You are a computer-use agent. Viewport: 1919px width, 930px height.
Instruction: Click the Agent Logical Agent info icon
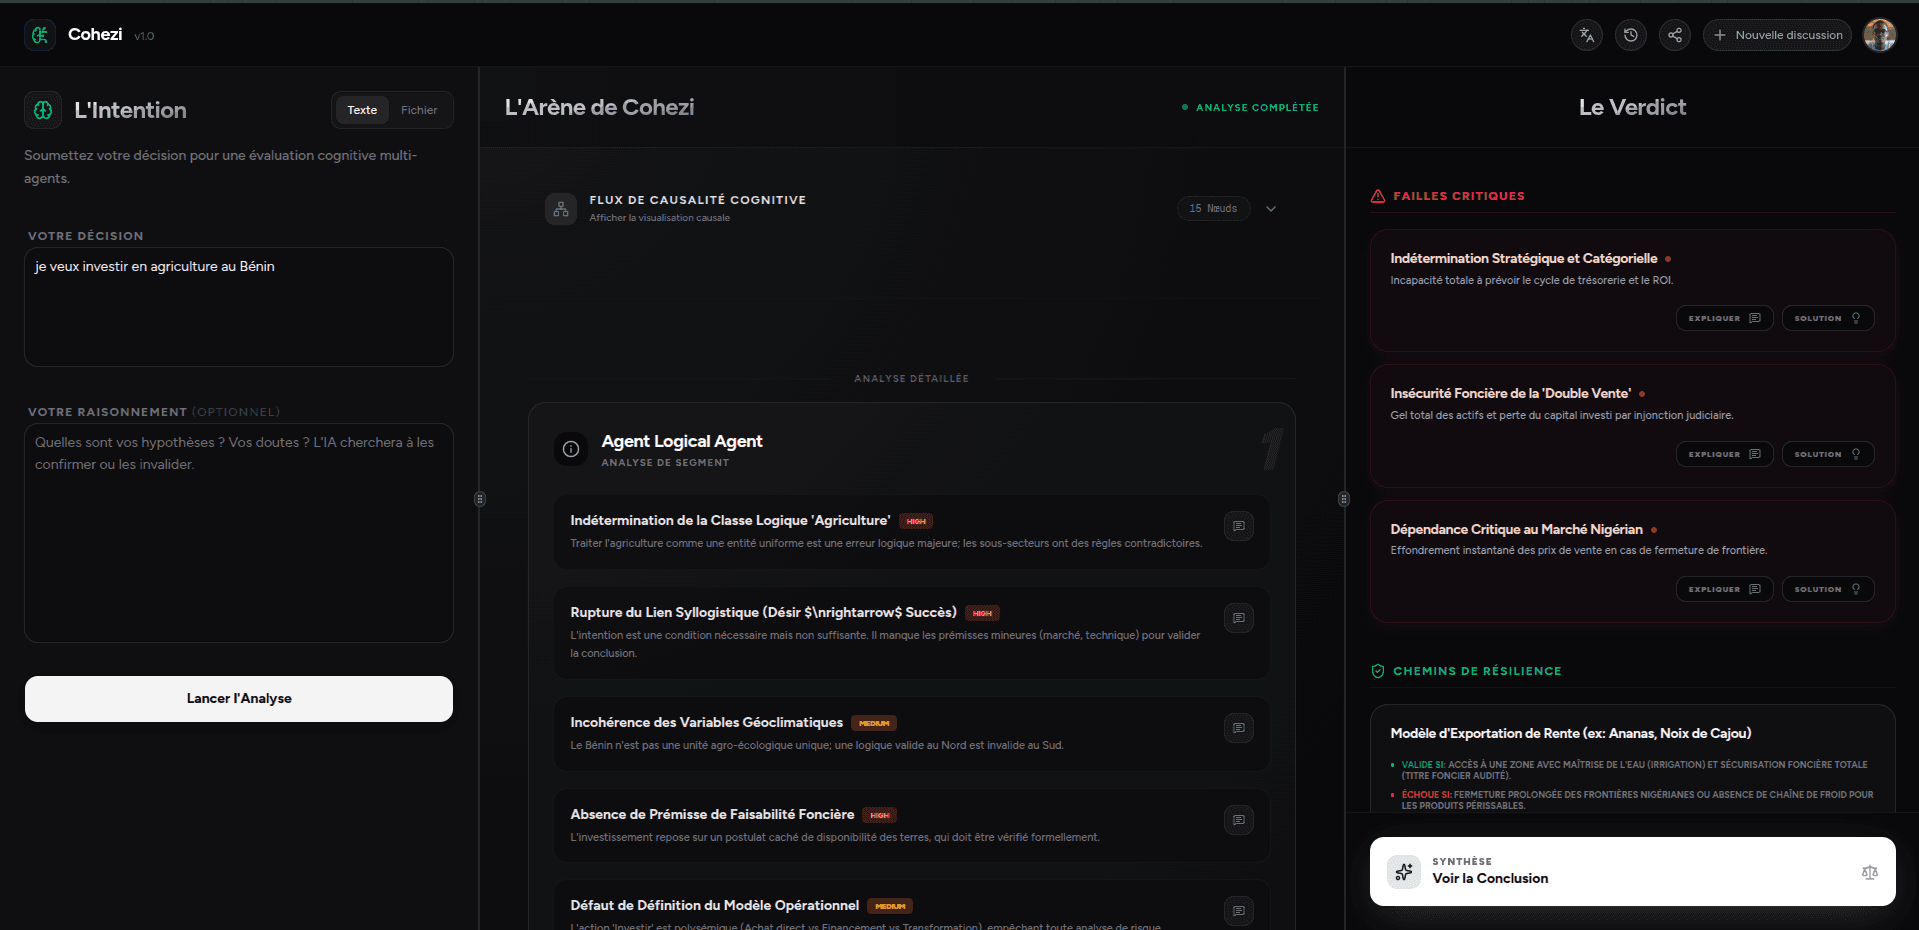click(571, 449)
